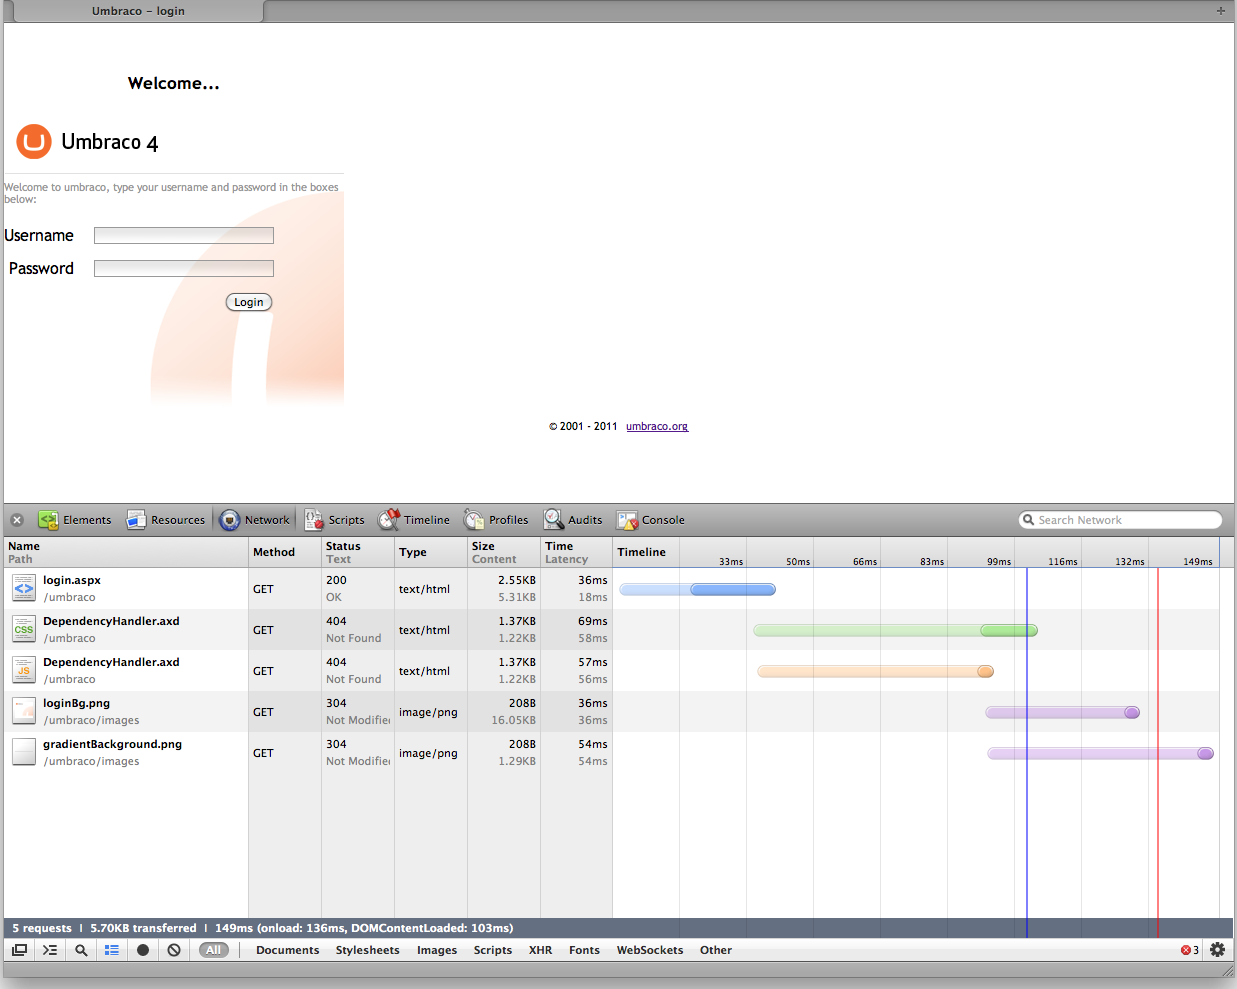Click the 200 OK status cell
1237x989 pixels.
[x=358, y=589]
